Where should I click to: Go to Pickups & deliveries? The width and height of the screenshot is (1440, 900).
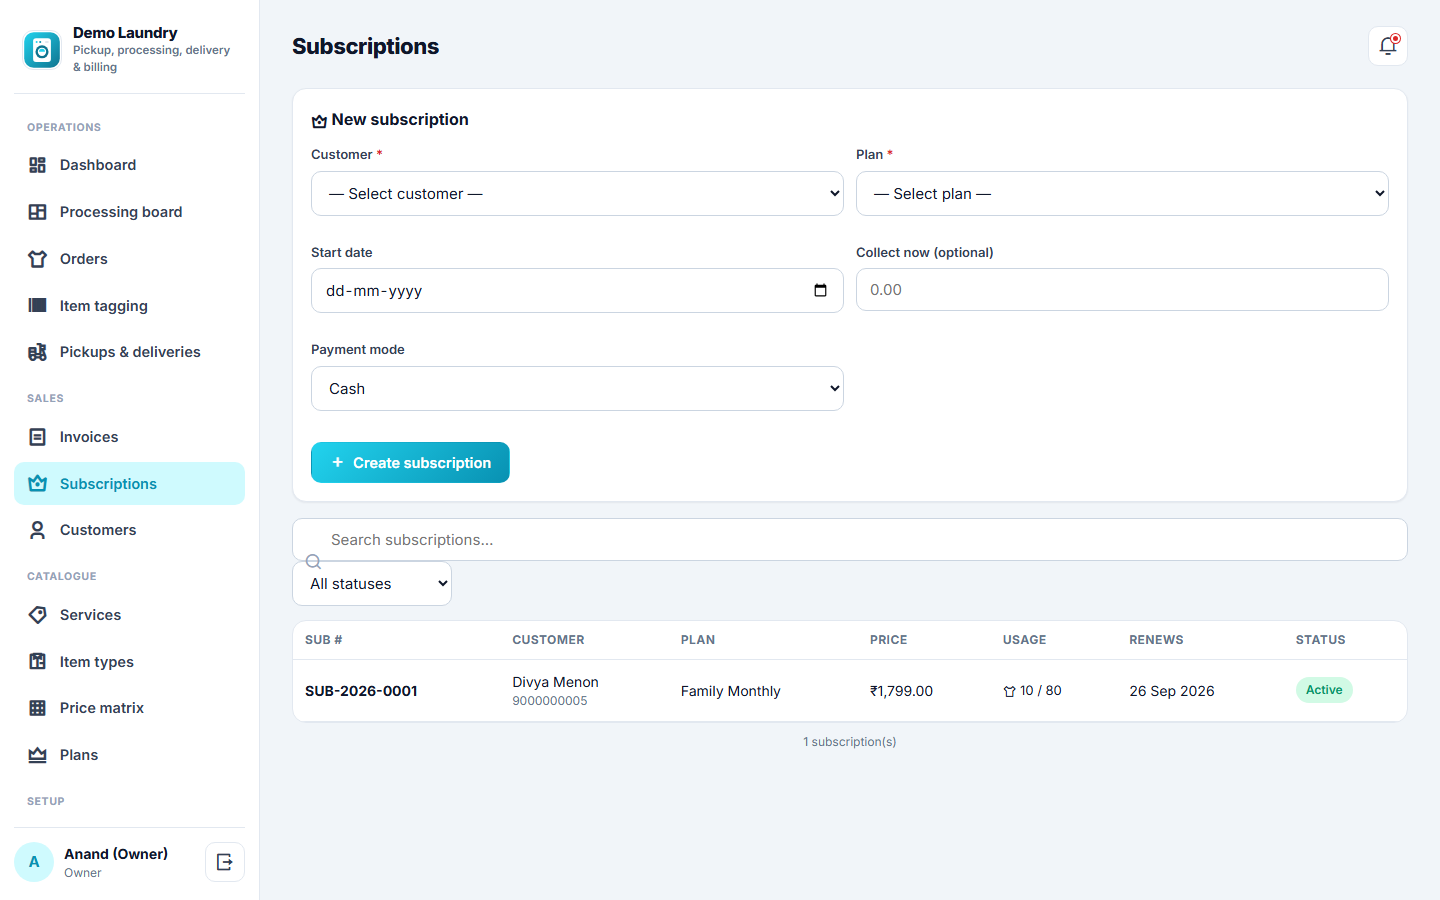pos(129,352)
